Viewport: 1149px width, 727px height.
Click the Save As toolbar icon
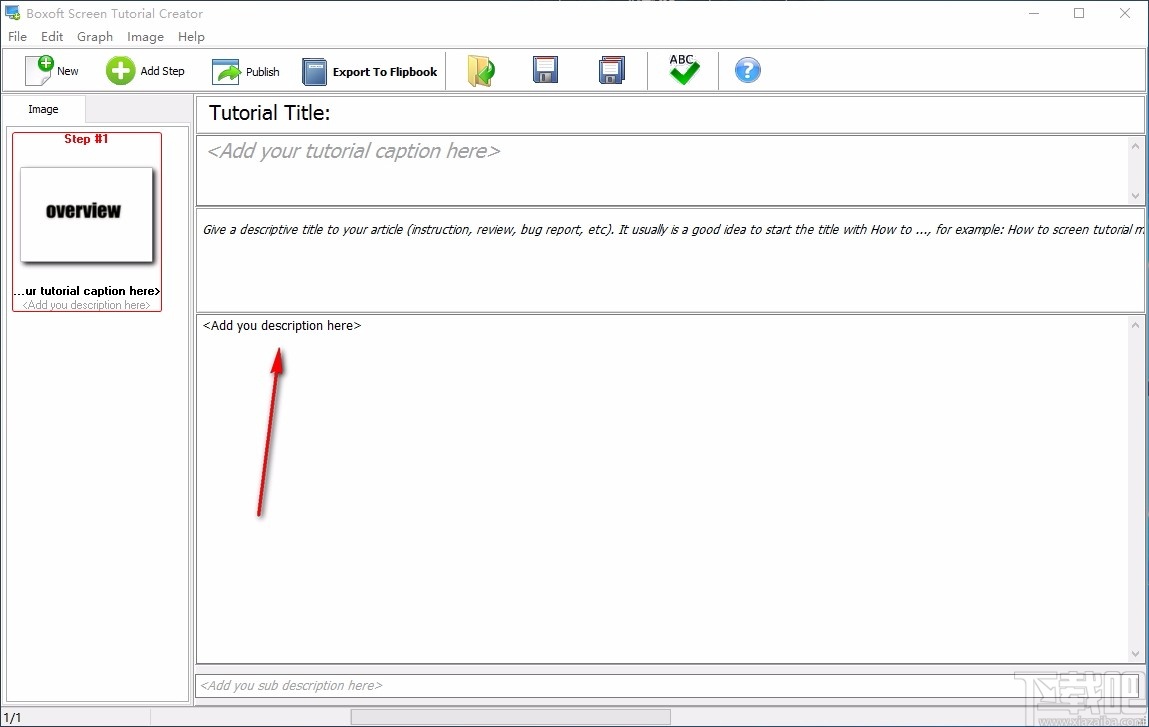click(x=611, y=70)
